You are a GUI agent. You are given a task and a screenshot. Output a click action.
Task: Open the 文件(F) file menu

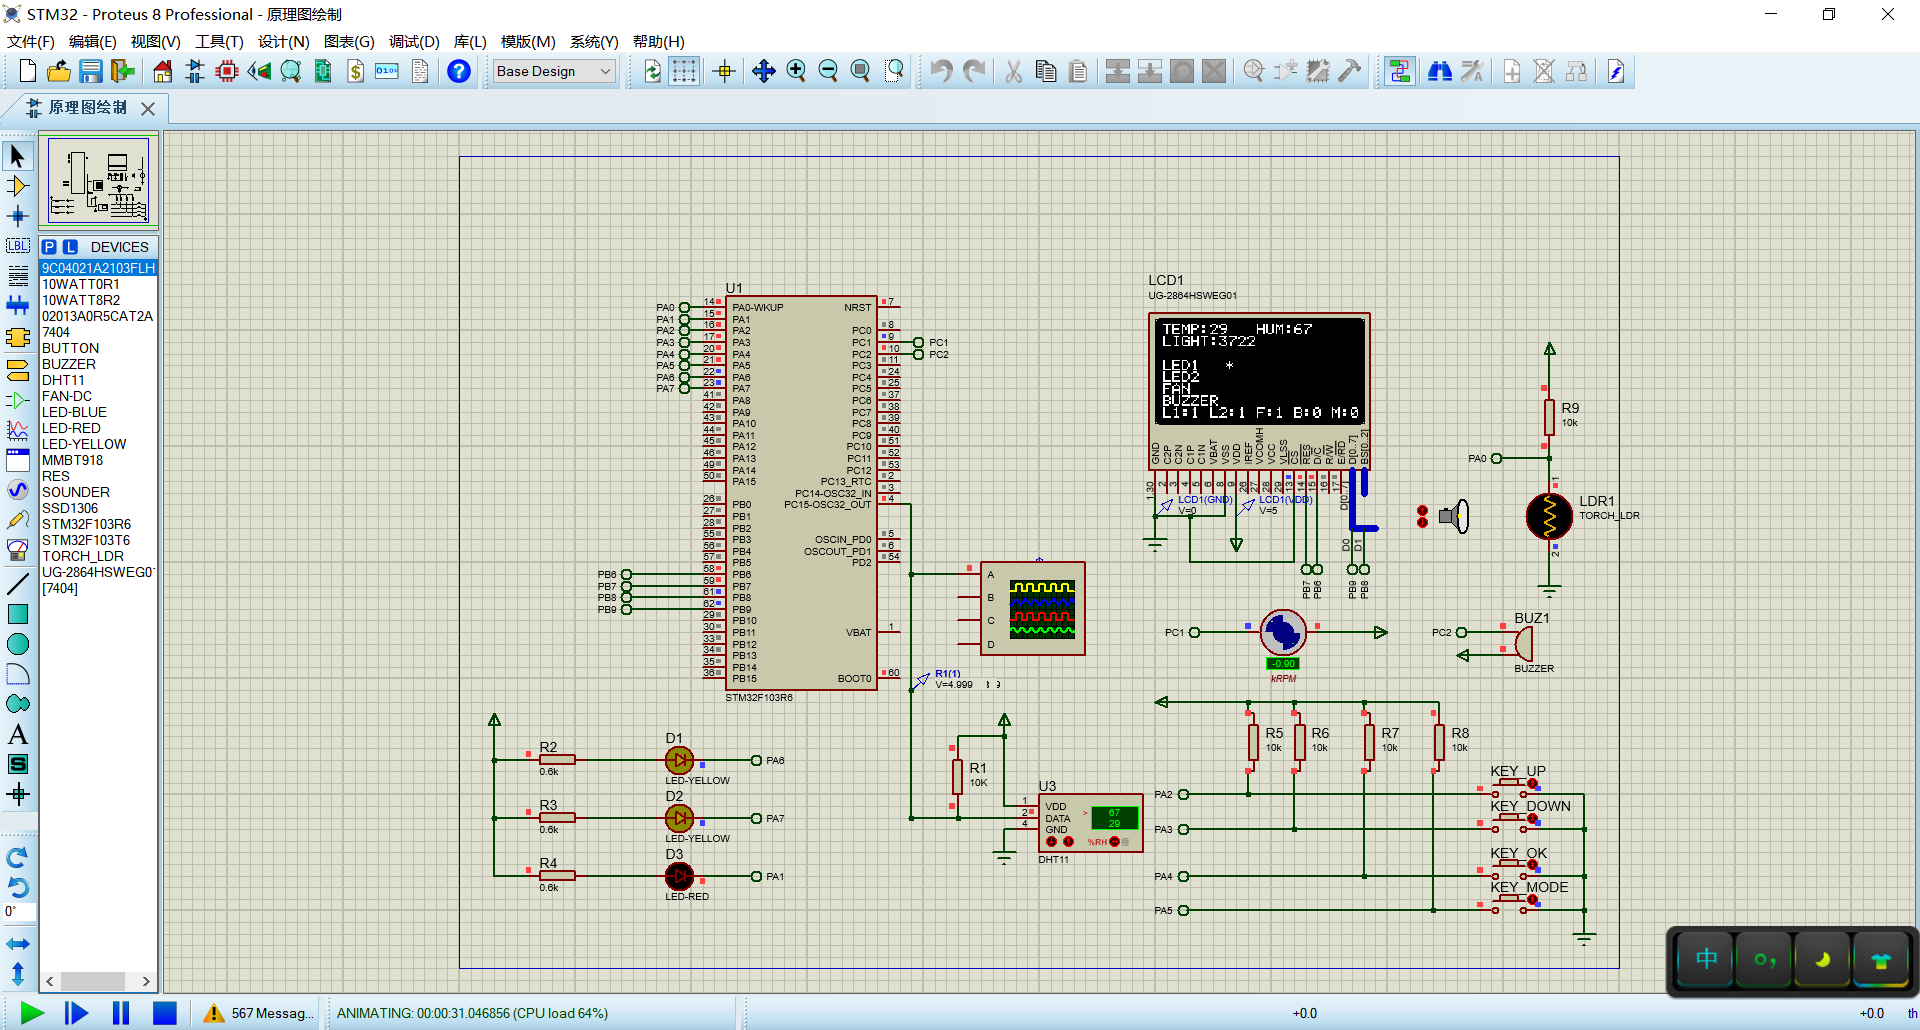(30, 41)
